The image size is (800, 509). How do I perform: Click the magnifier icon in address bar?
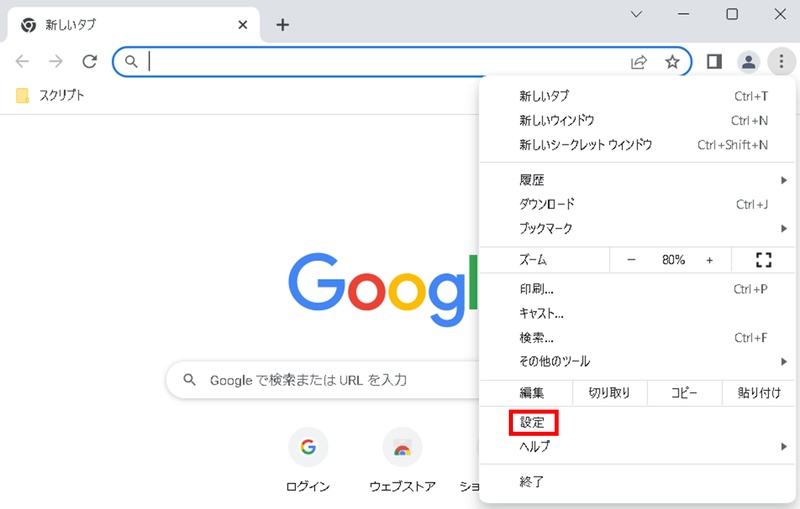131,62
